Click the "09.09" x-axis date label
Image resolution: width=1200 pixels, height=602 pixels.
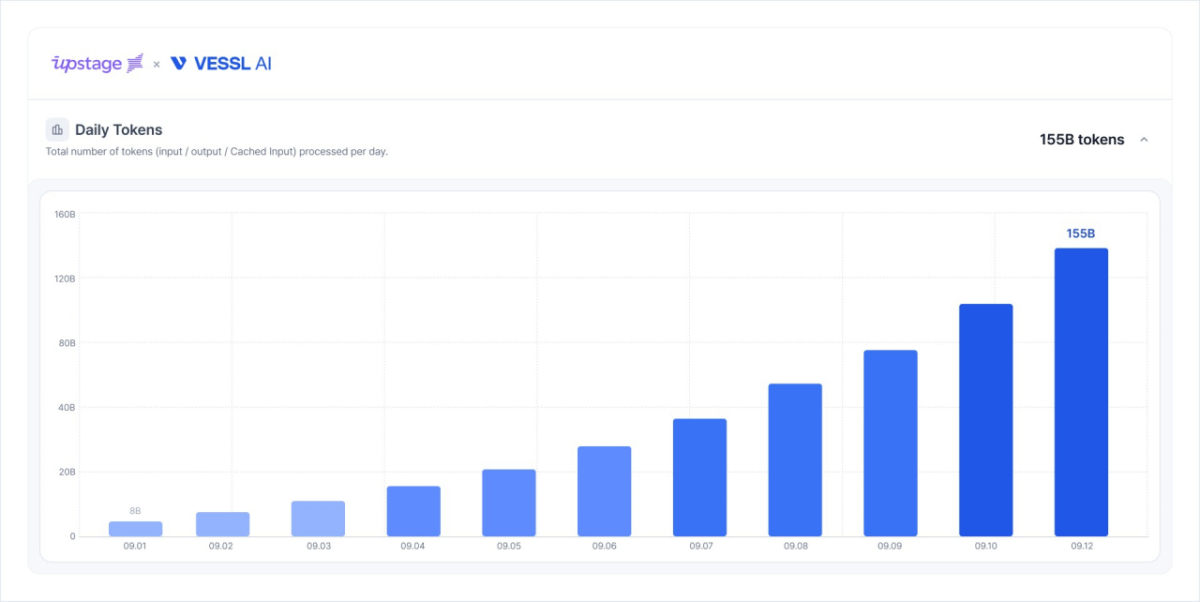[891, 547]
